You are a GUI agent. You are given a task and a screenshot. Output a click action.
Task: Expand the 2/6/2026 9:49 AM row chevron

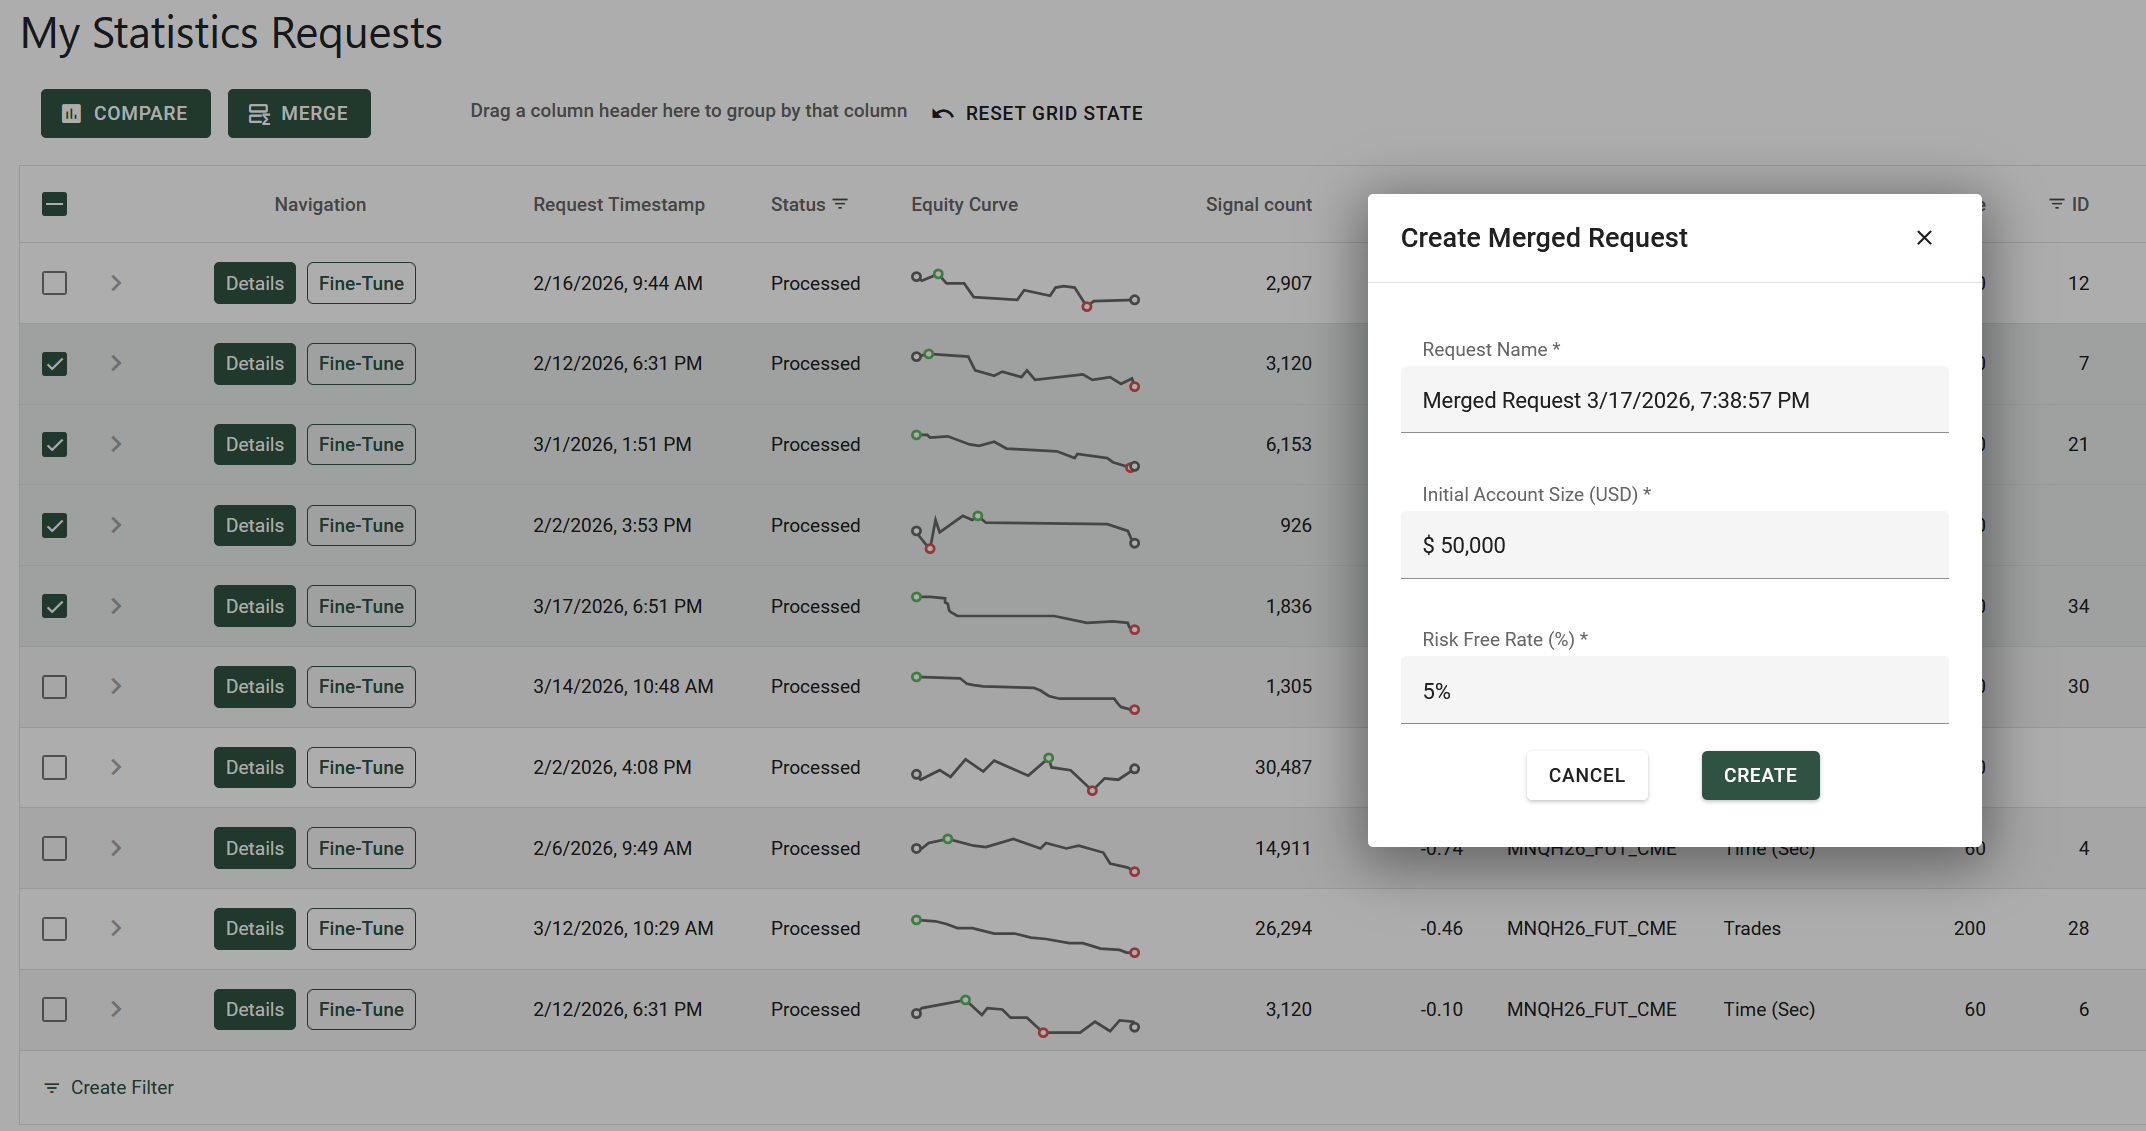(x=116, y=848)
